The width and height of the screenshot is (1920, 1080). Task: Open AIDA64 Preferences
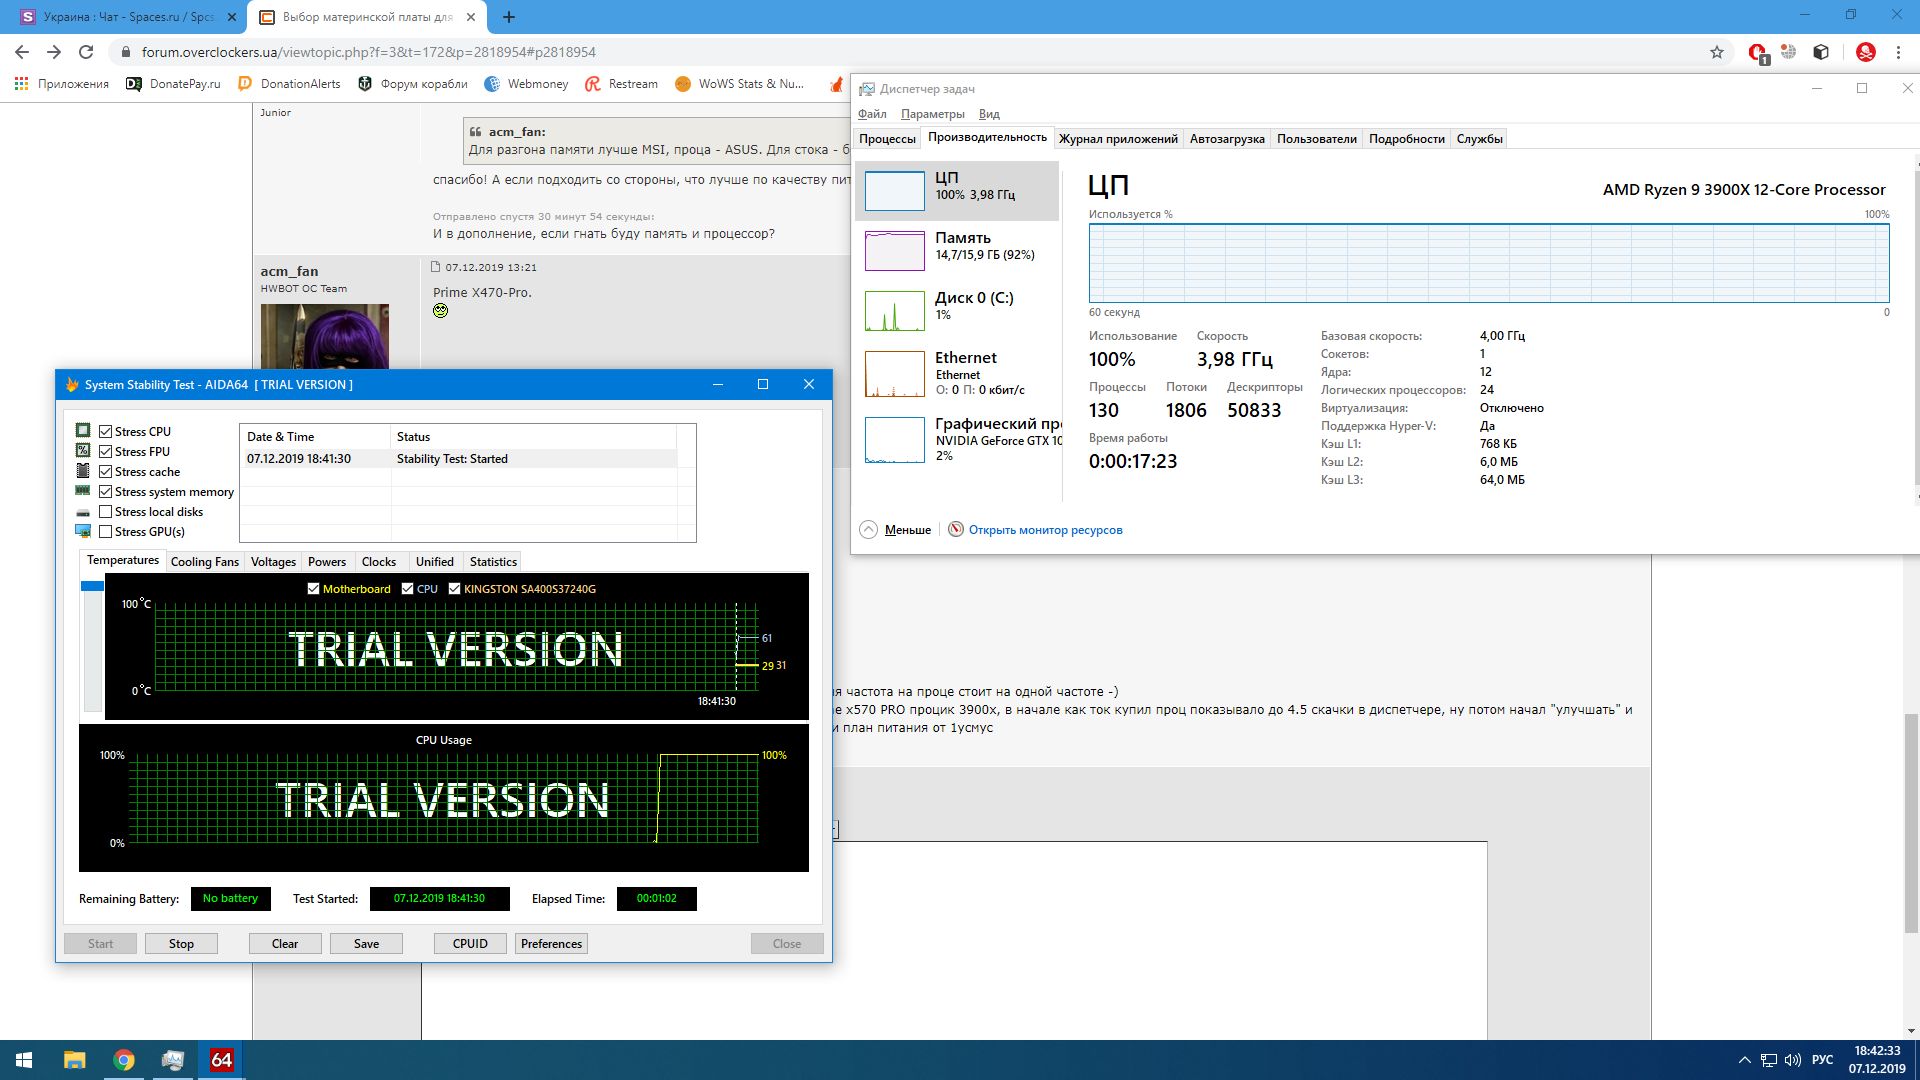[x=551, y=944]
